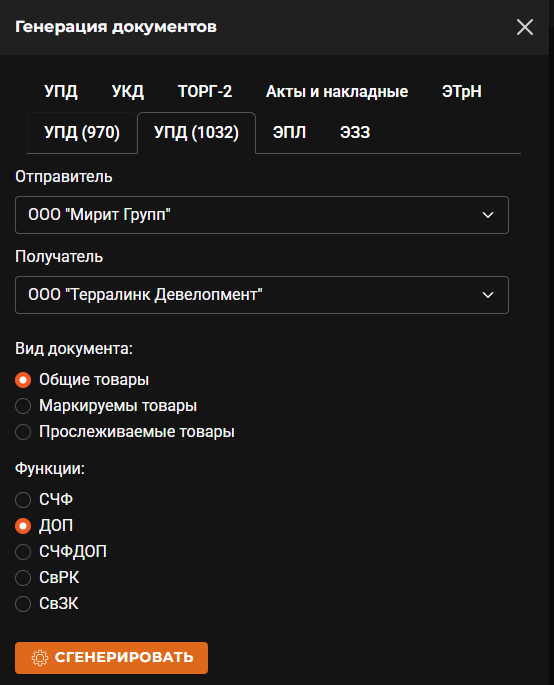The width and height of the screenshot is (554, 685).
Task: Open the ООО "Мирит Групп" combo box
Action: click(x=262, y=215)
